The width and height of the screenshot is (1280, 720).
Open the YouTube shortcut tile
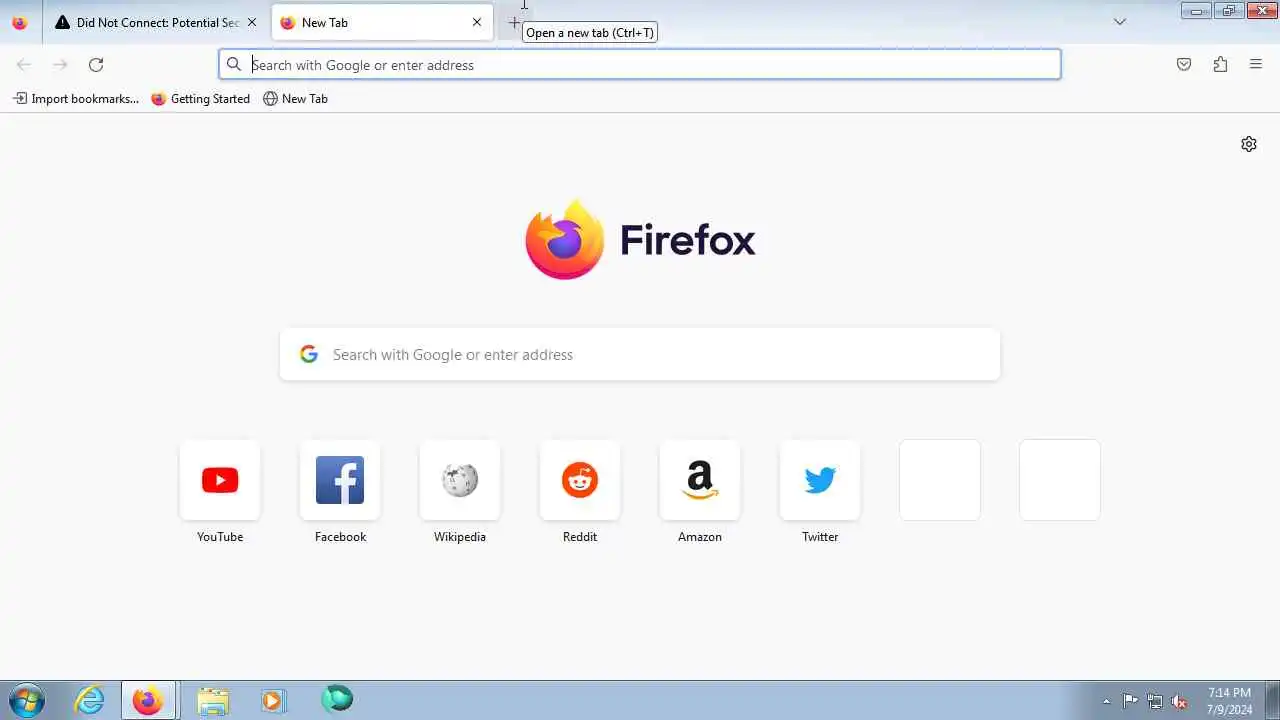(x=220, y=480)
